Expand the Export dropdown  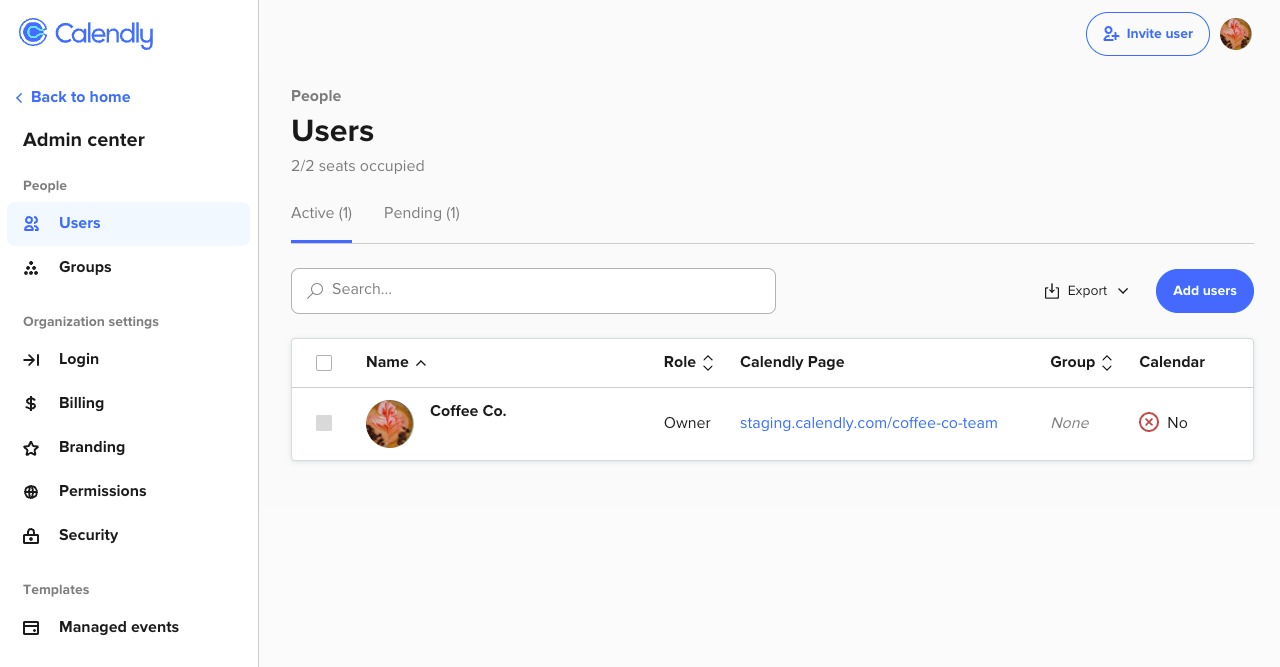pos(1086,291)
